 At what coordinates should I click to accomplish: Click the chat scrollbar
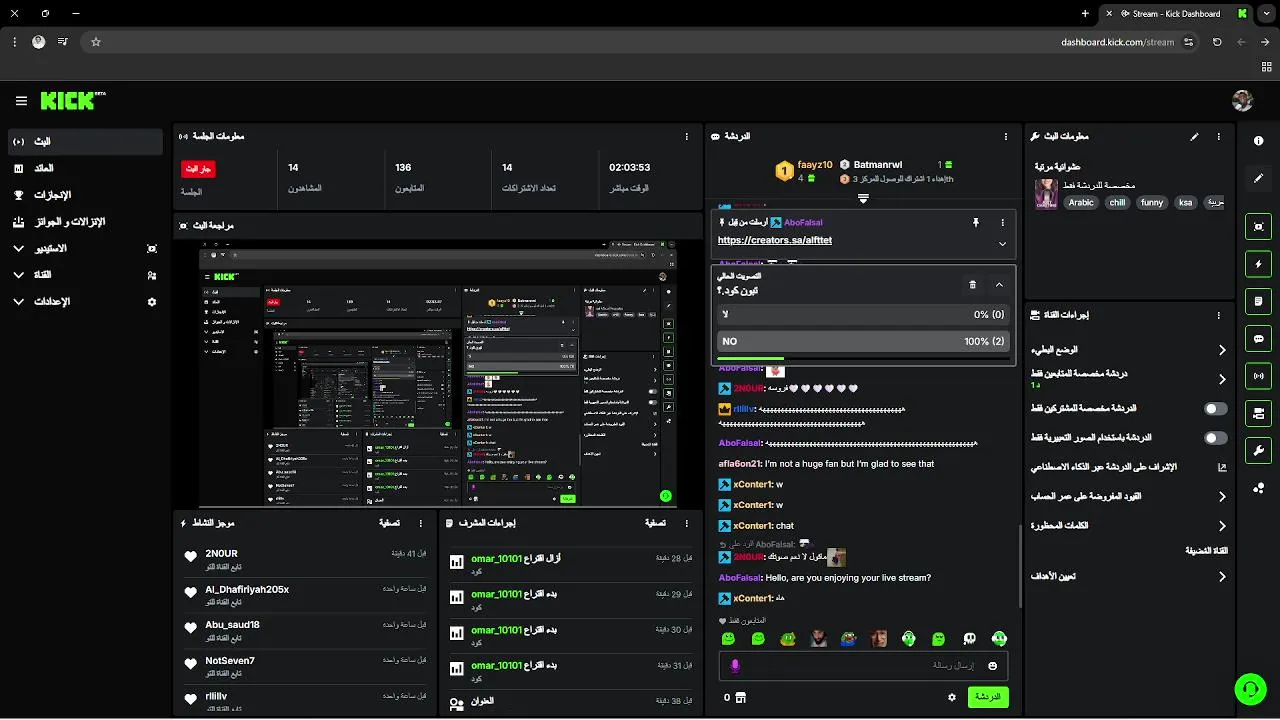[1020, 565]
